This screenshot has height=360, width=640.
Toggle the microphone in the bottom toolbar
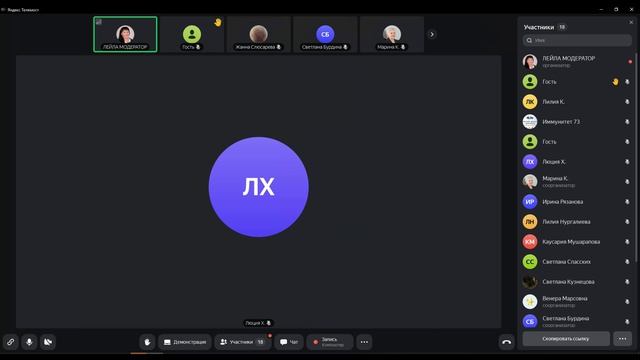pyautogui.click(x=29, y=342)
